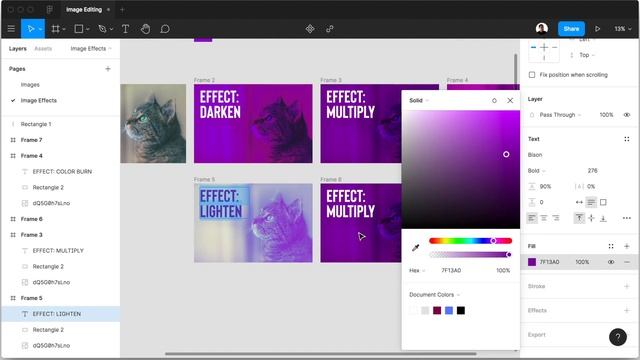This screenshot has height=360, width=640.
Task: Open the help question mark button
Action: click(x=618, y=337)
